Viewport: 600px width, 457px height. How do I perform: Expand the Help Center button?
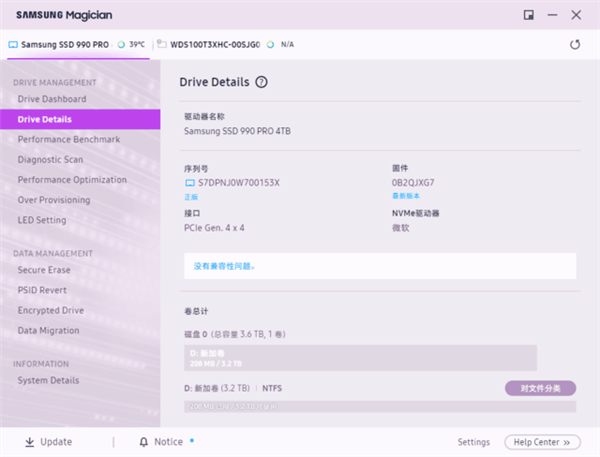point(542,442)
